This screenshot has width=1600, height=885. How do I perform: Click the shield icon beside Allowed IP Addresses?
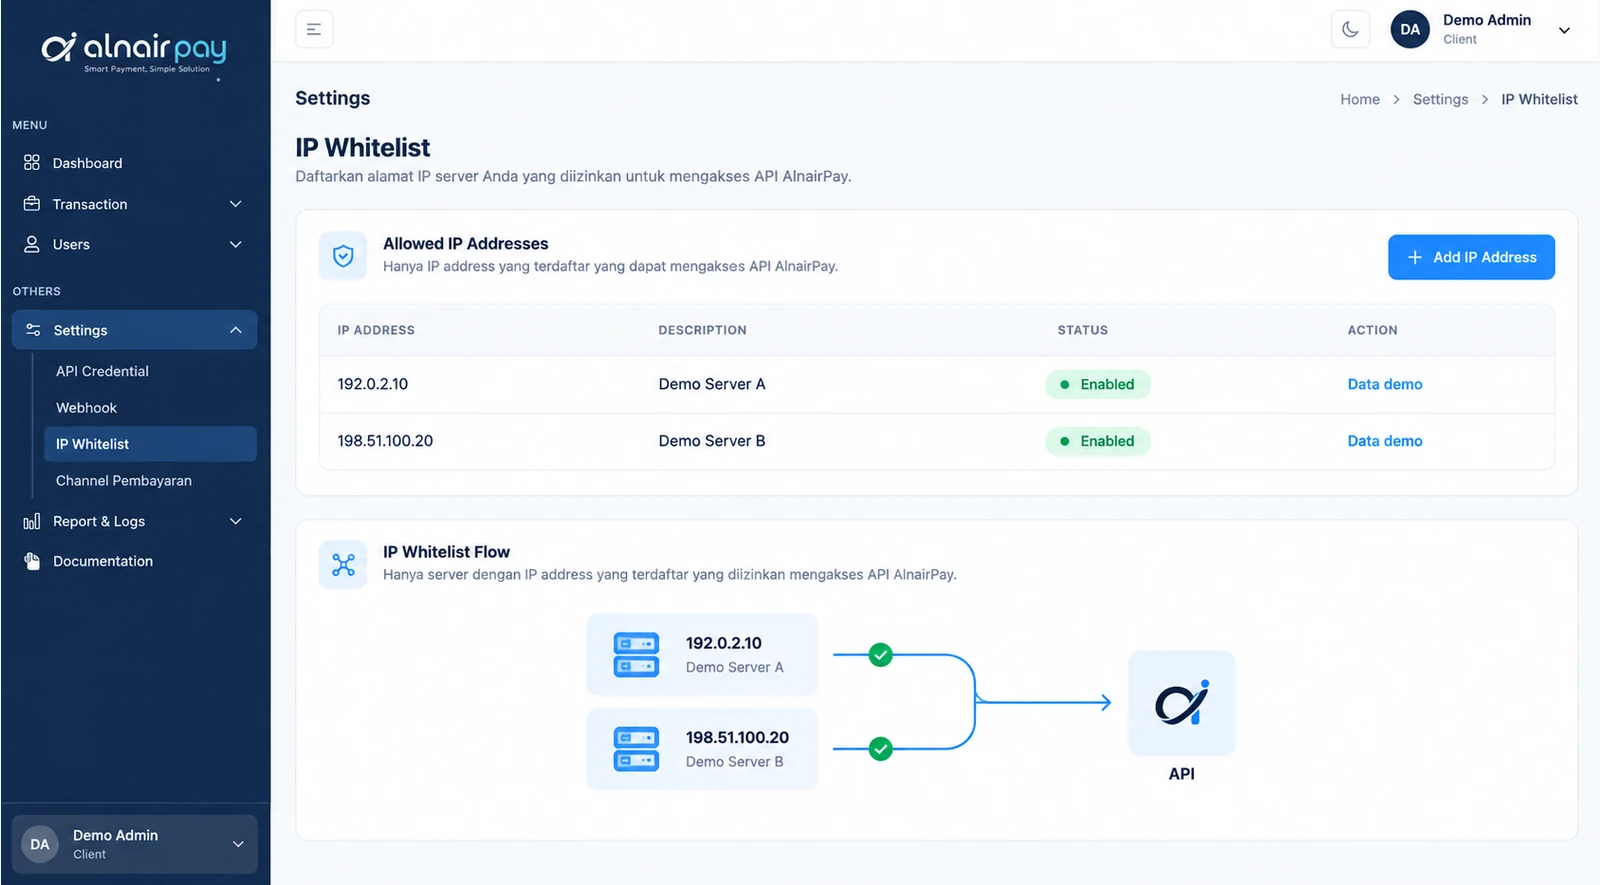(343, 256)
